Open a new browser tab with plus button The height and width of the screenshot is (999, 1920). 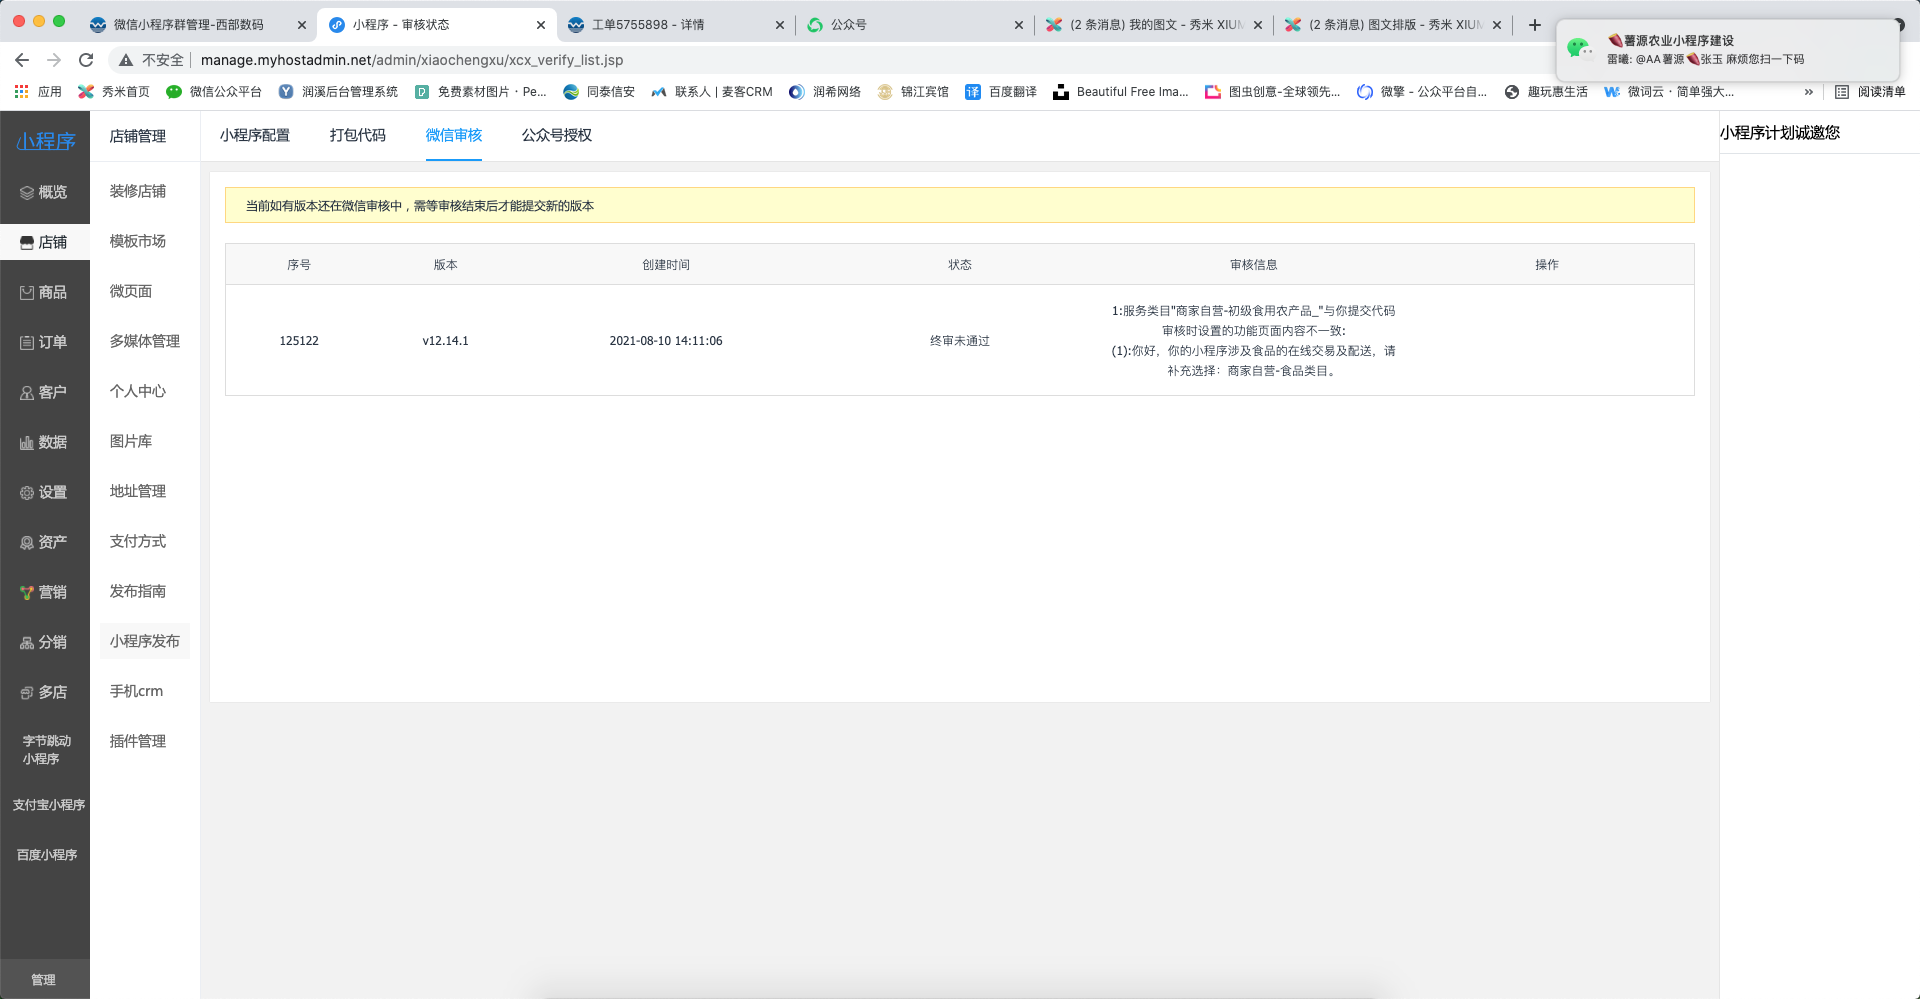(1535, 25)
